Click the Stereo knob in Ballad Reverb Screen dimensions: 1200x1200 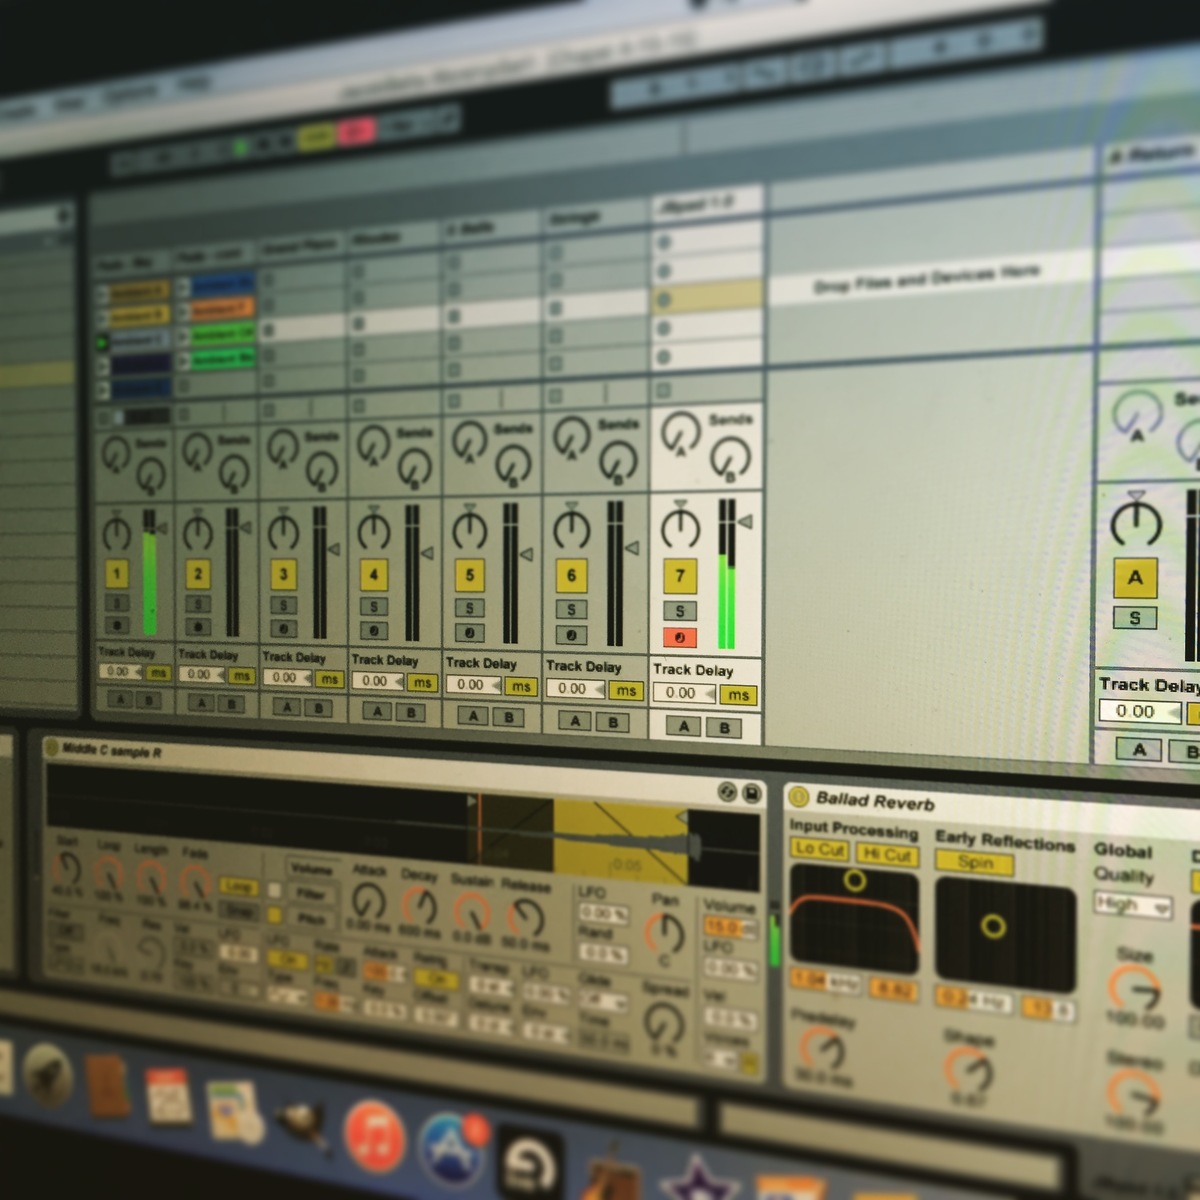click(x=1135, y=1094)
